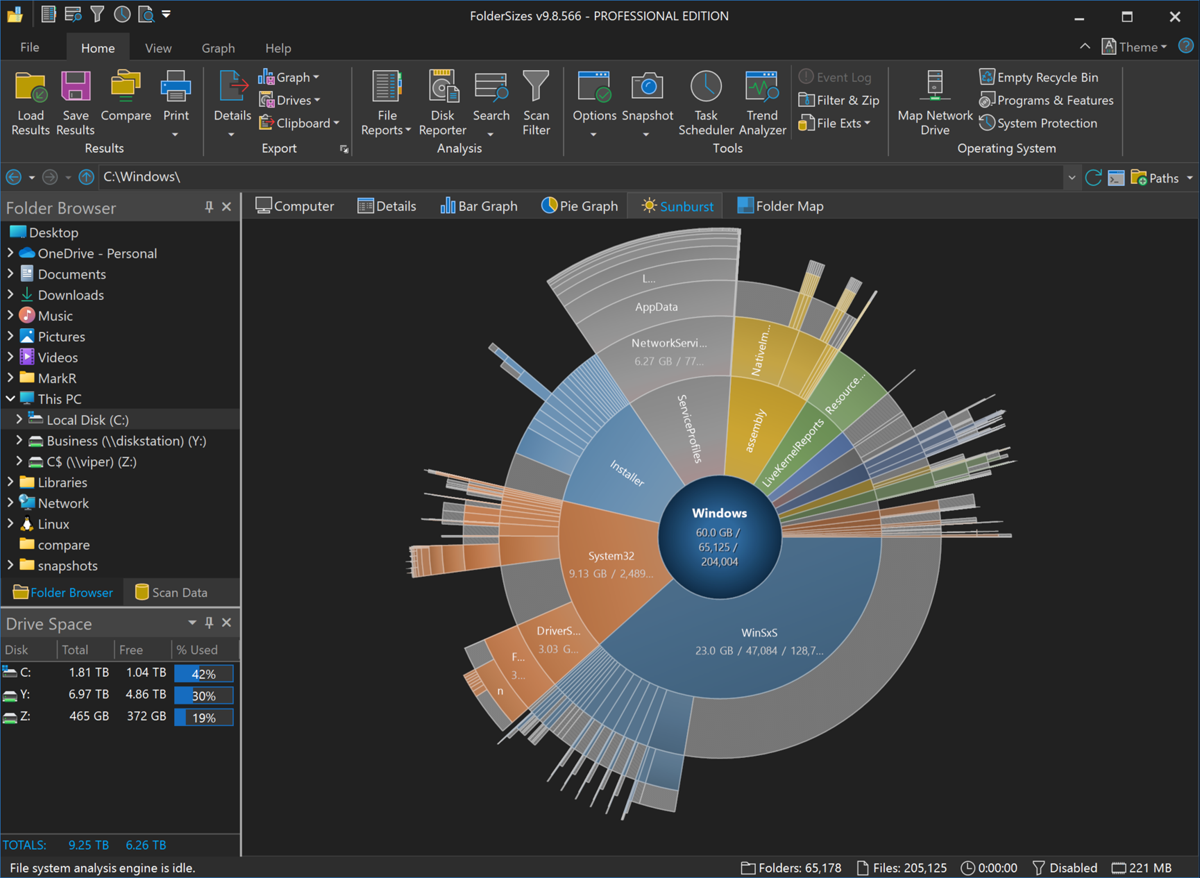Open the Clipboard dropdown
The width and height of the screenshot is (1200, 878).
pyautogui.click(x=299, y=123)
